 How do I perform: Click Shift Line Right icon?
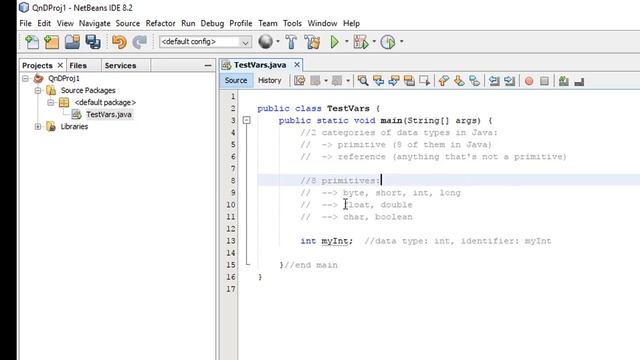(x=509, y=81)
